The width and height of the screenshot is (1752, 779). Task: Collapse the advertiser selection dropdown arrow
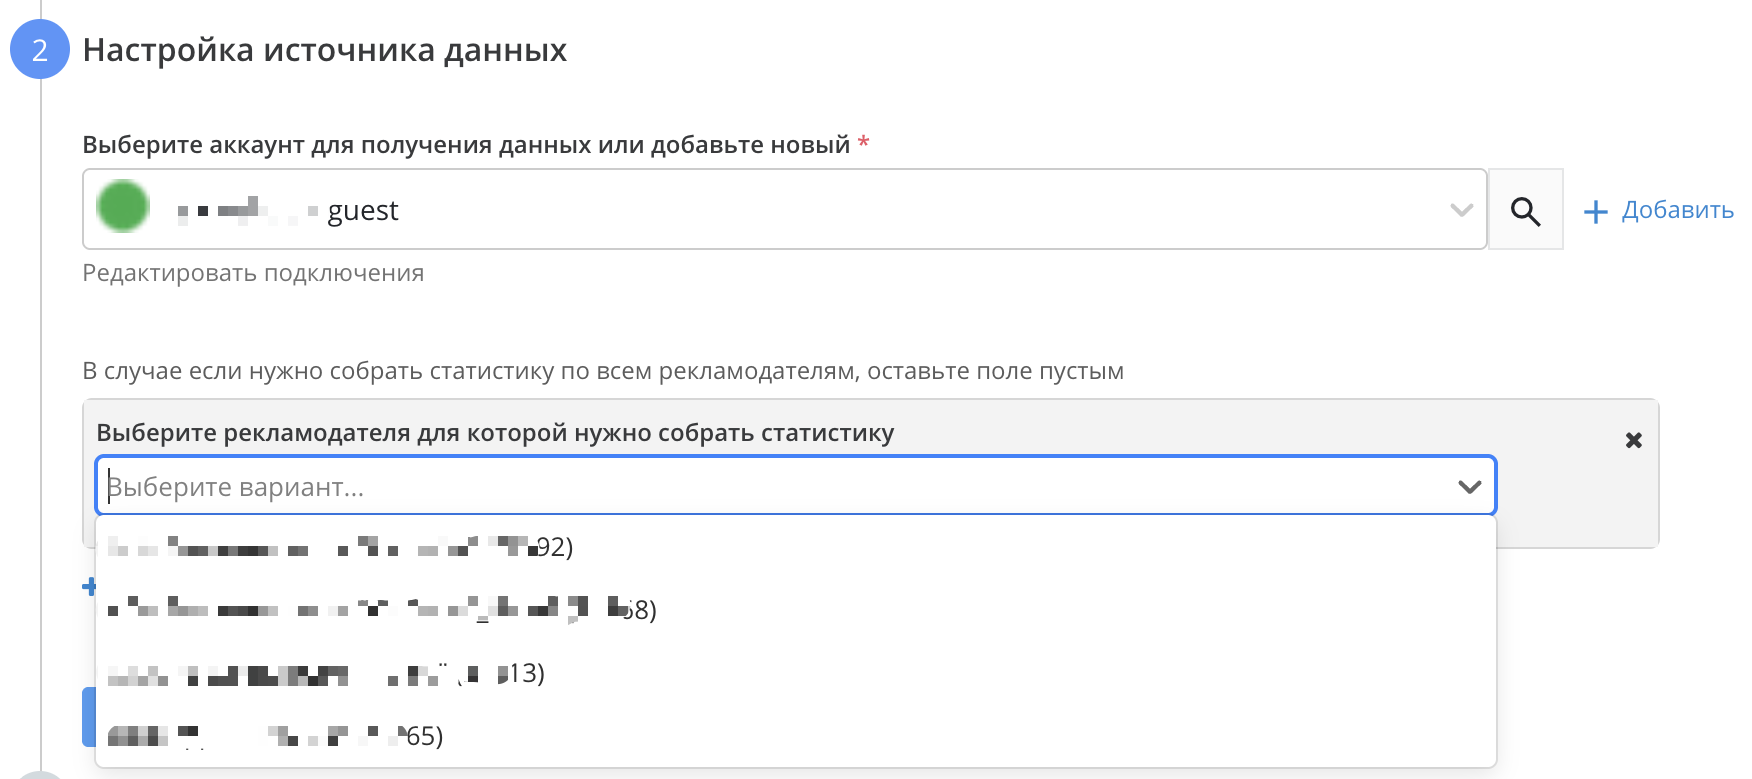point(1469,487)
